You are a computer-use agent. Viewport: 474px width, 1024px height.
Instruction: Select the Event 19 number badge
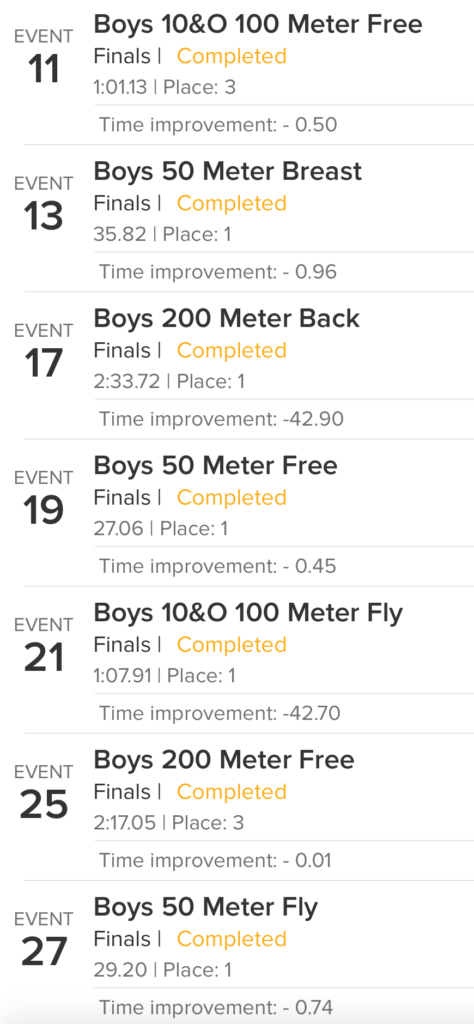(43, 498)
